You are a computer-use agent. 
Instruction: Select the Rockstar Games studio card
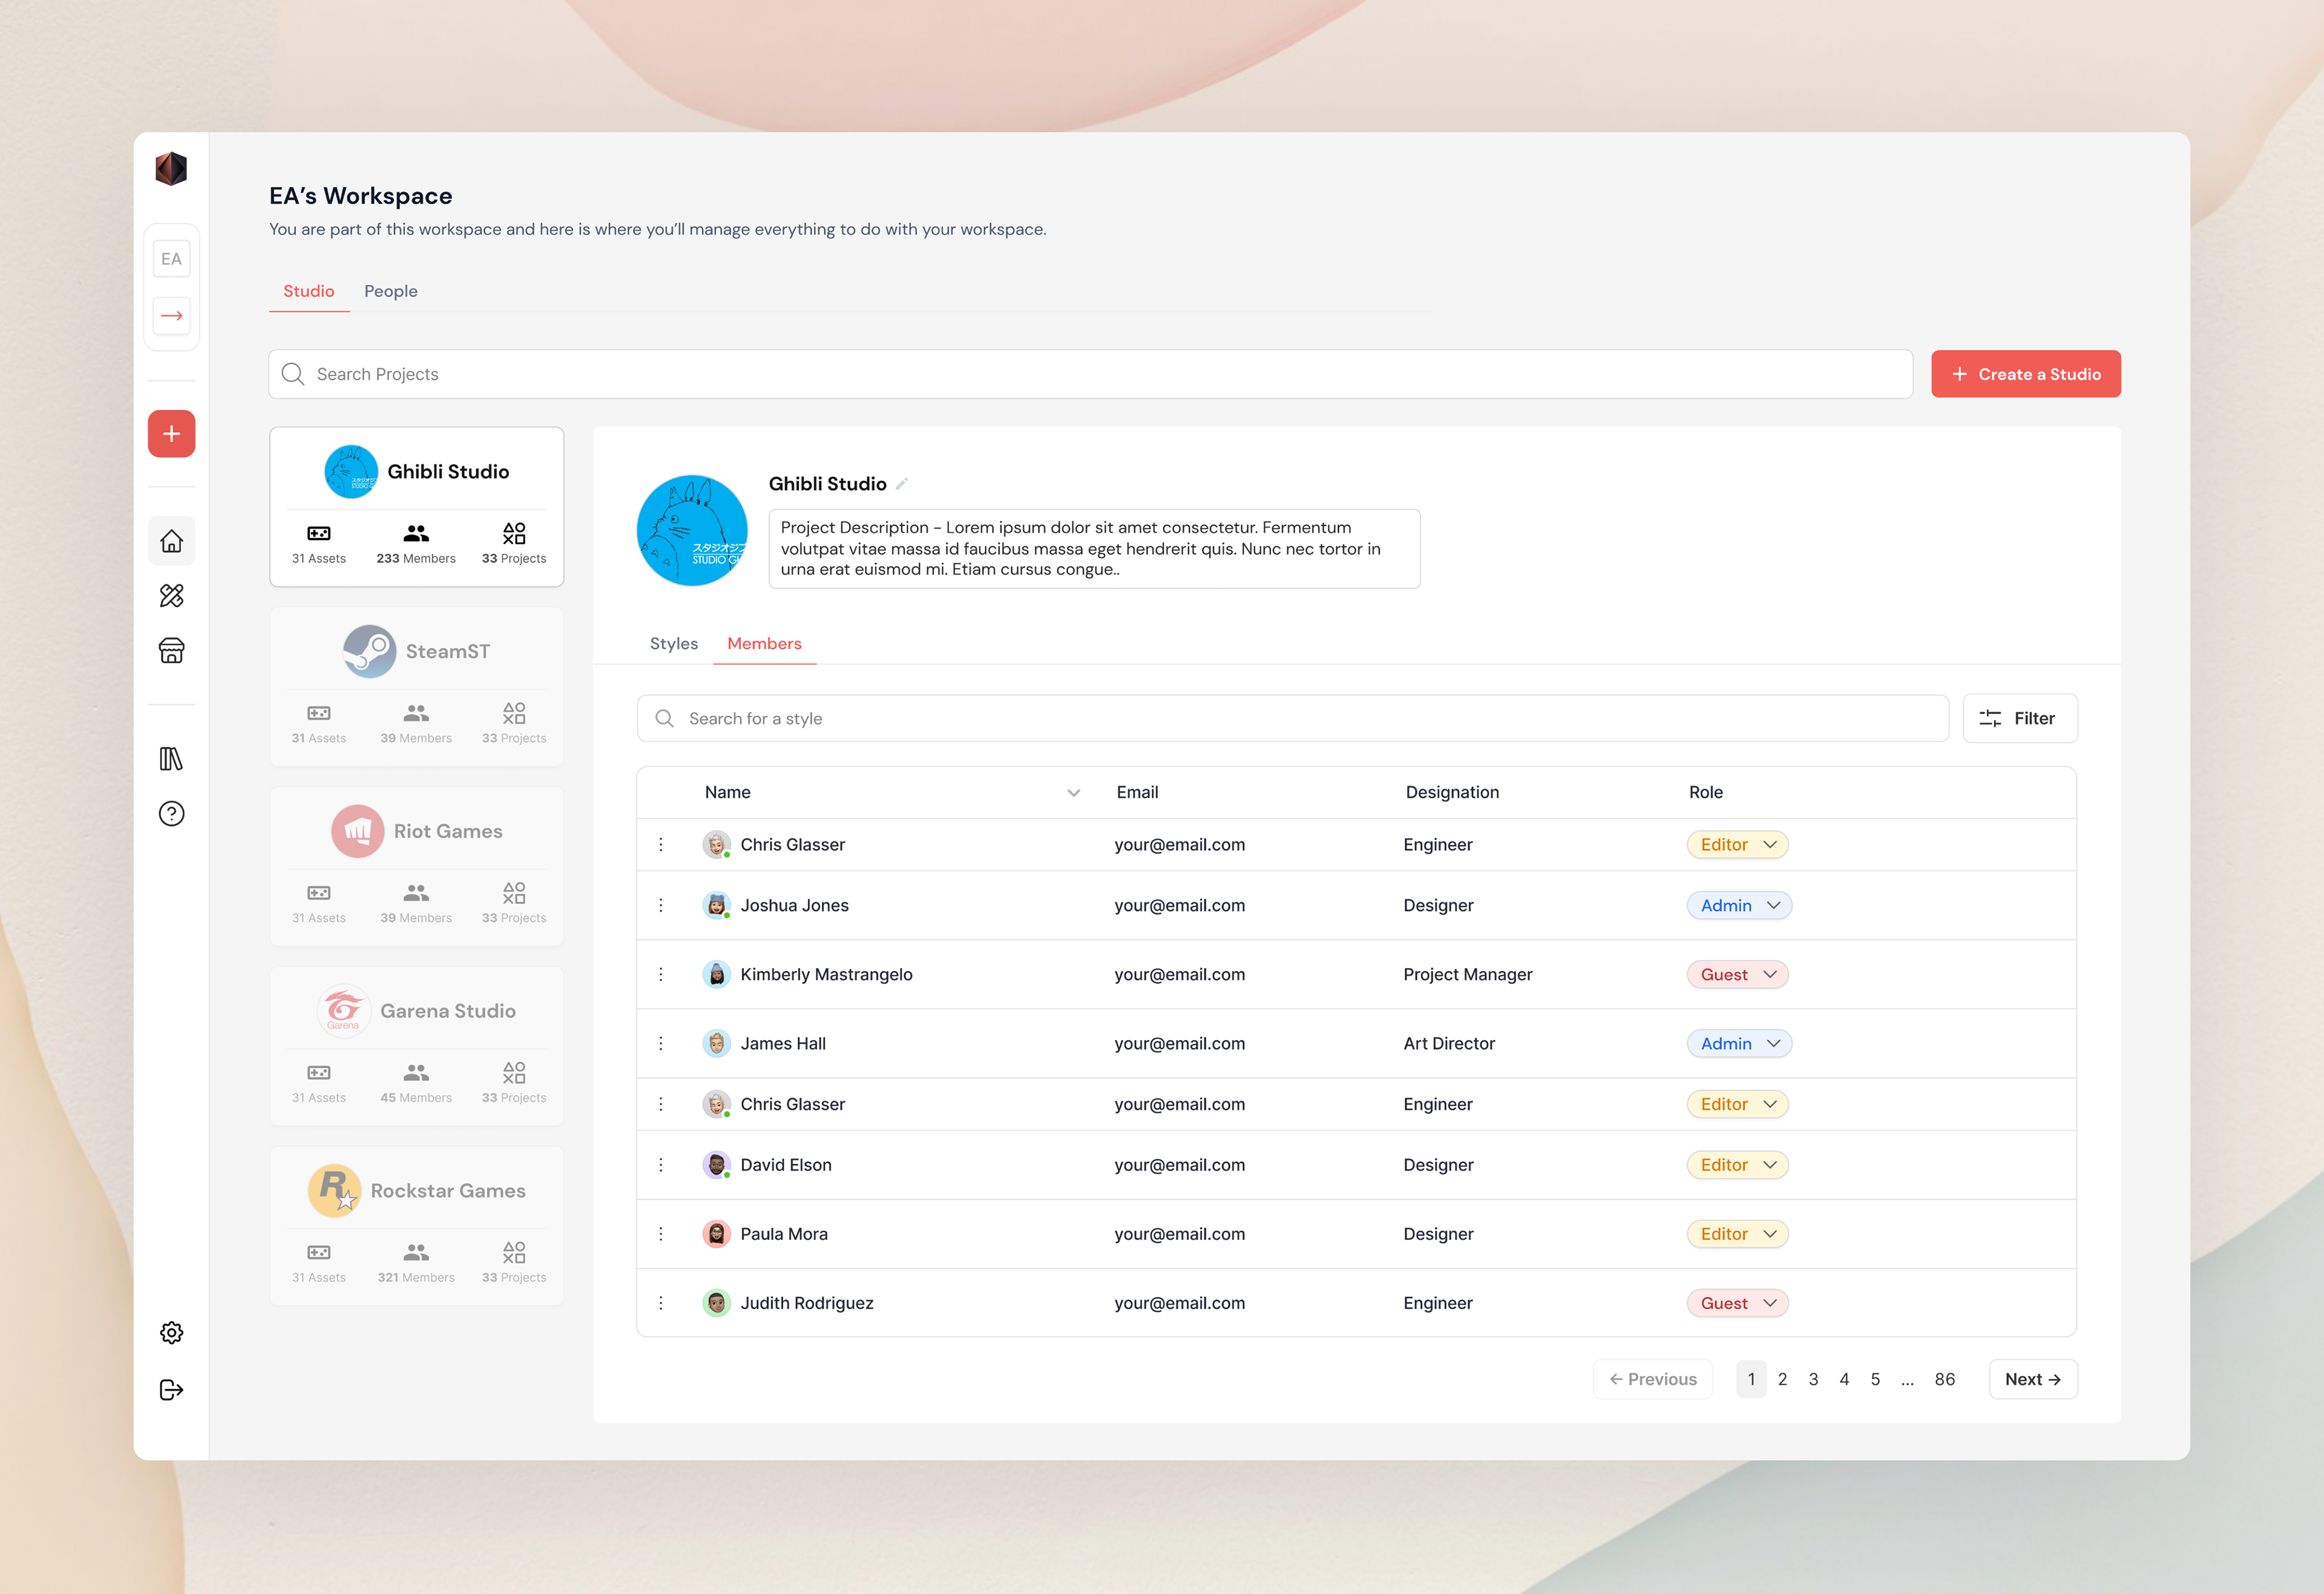coord(416,1226)
